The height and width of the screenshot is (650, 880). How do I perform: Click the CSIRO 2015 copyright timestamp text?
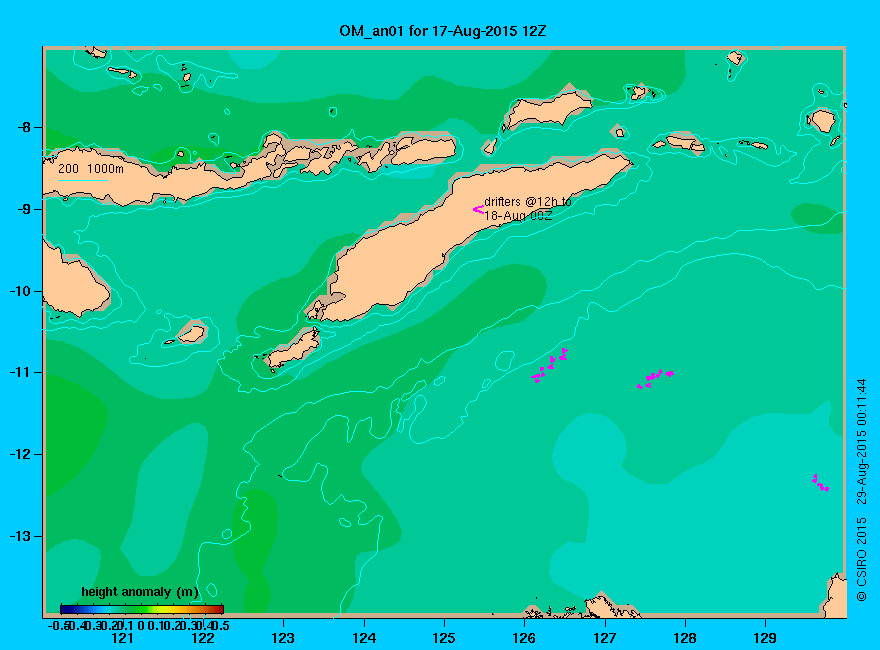(x=861, y=489)
